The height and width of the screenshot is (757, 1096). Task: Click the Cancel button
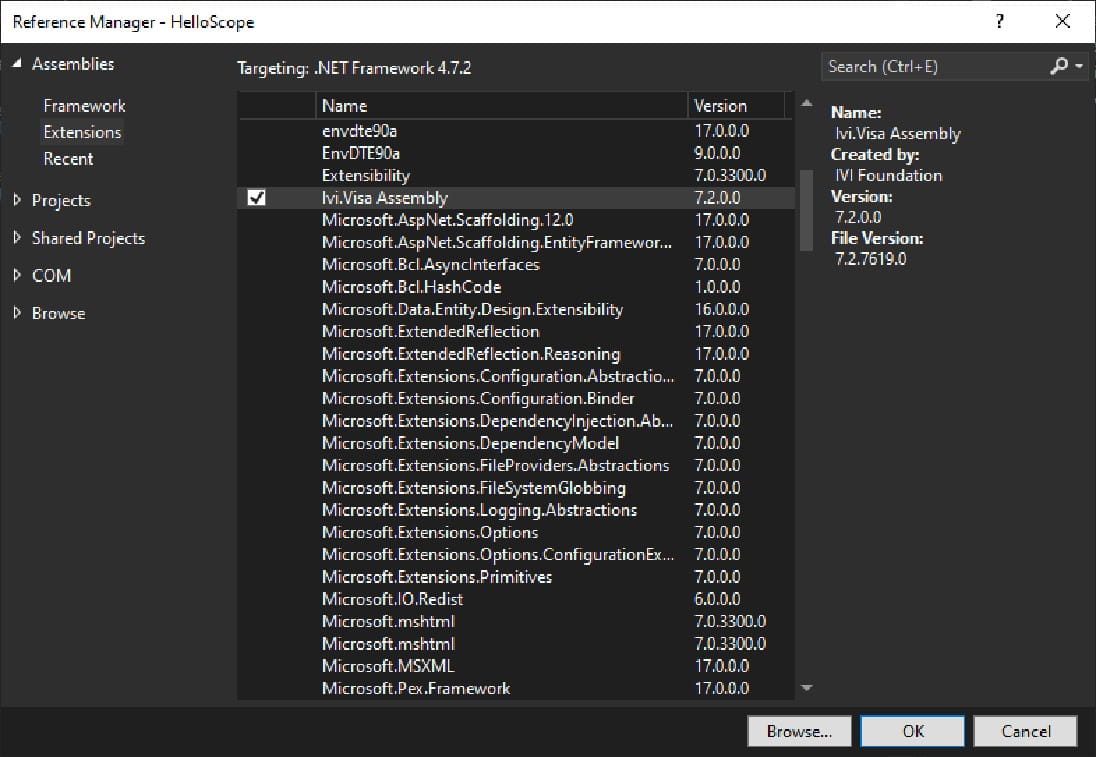tap(1025, 731)
